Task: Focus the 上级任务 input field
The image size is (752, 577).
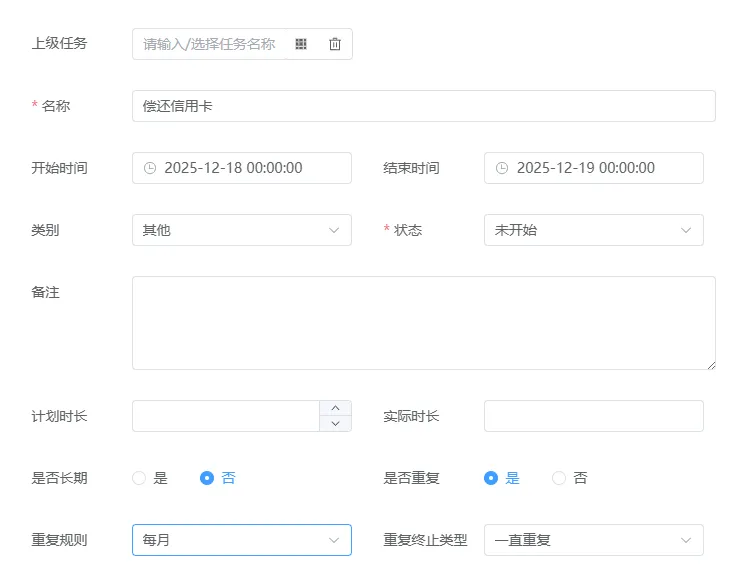Action: tap(210, 44)
